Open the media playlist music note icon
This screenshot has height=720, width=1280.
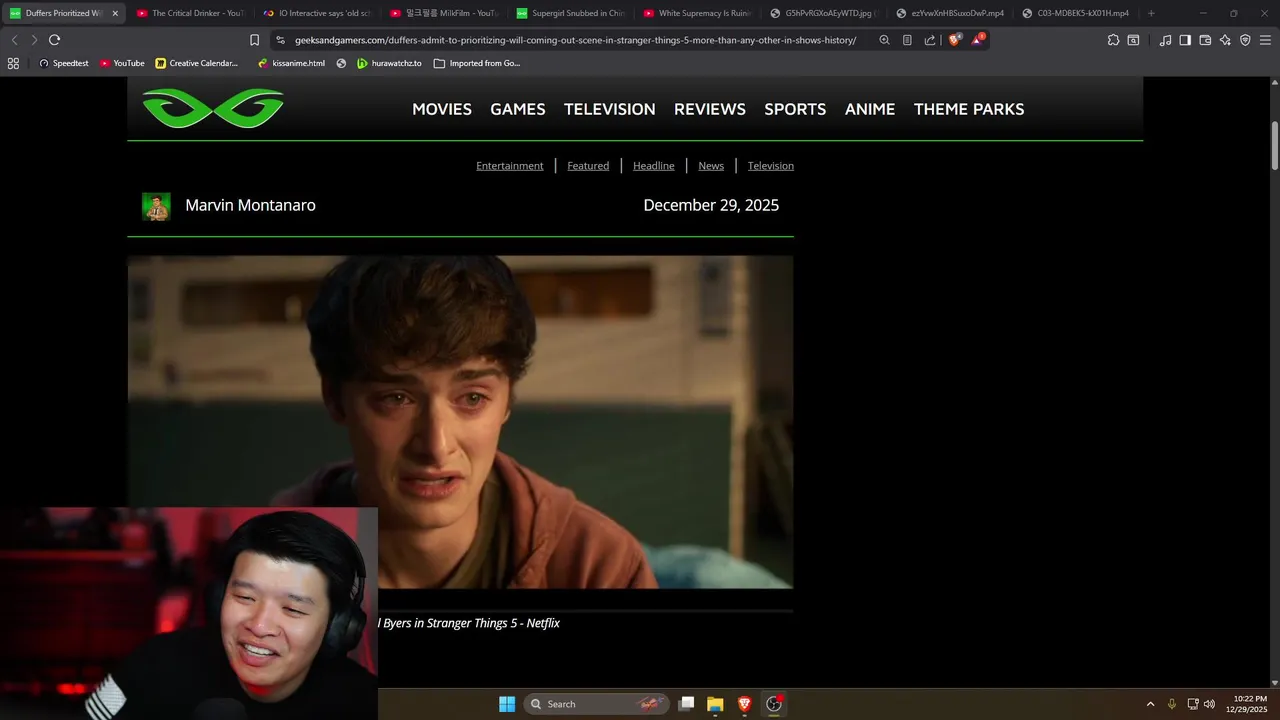(x=1165, y=40)
